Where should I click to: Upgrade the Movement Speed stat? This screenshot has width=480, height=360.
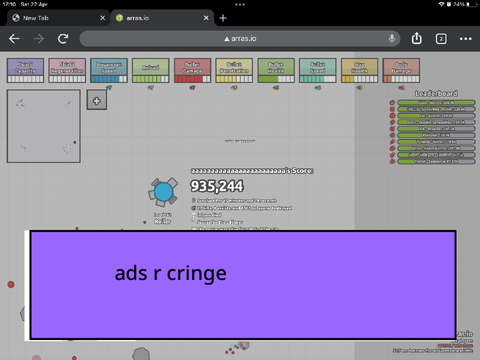point(109,70)
